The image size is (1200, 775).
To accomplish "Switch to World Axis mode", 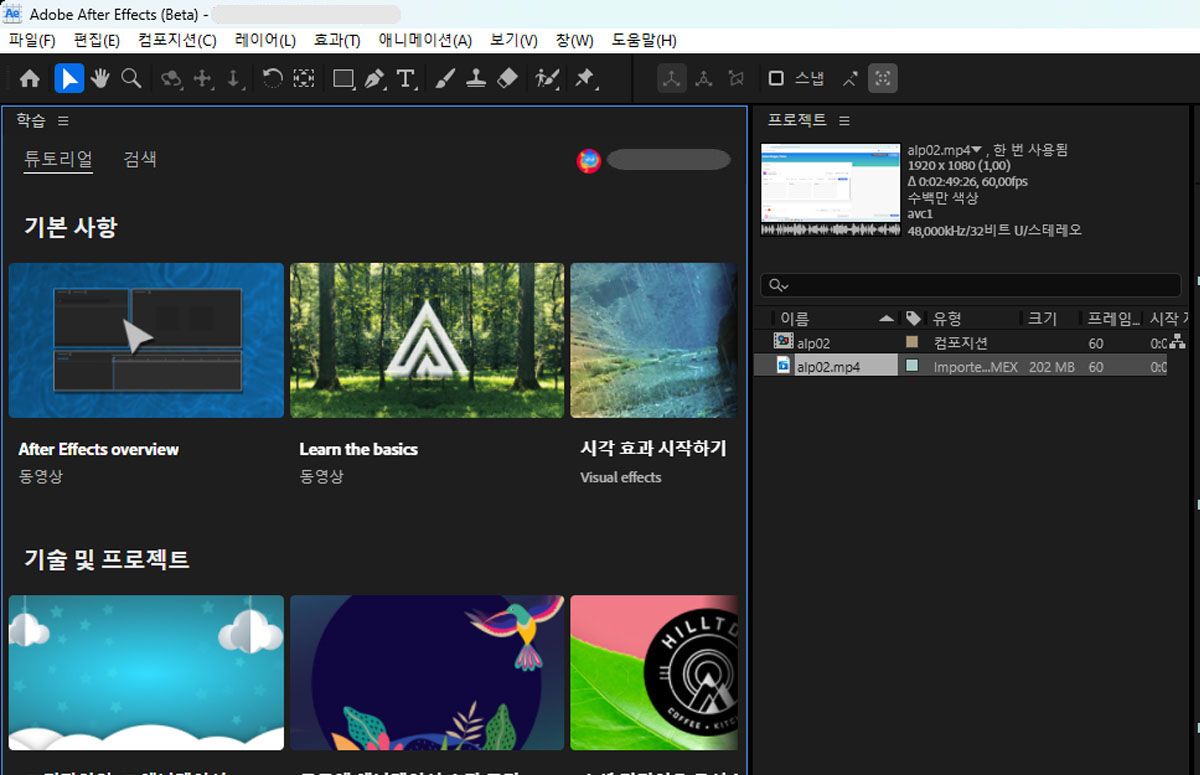I will (704, 78).
